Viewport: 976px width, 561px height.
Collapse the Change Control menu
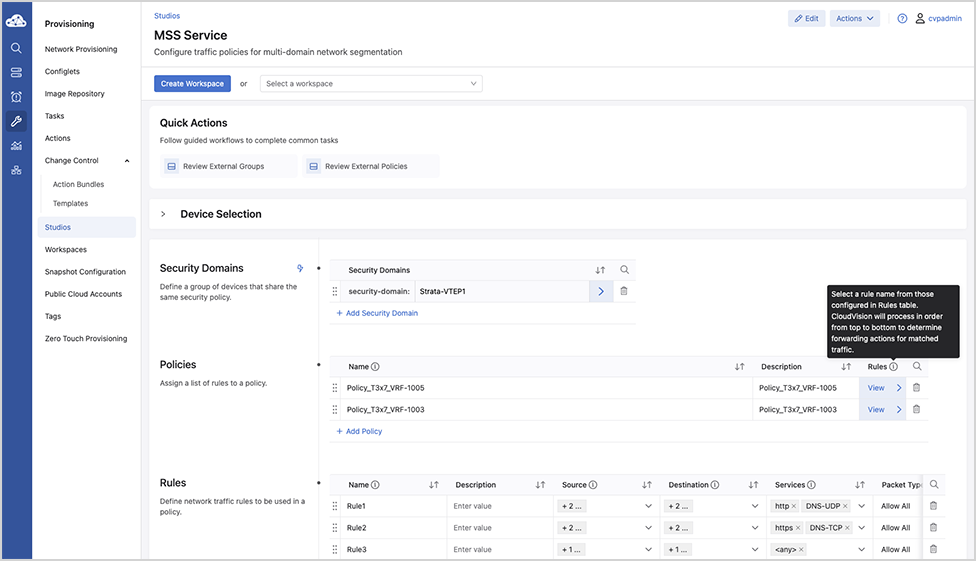tap(127, 161)
